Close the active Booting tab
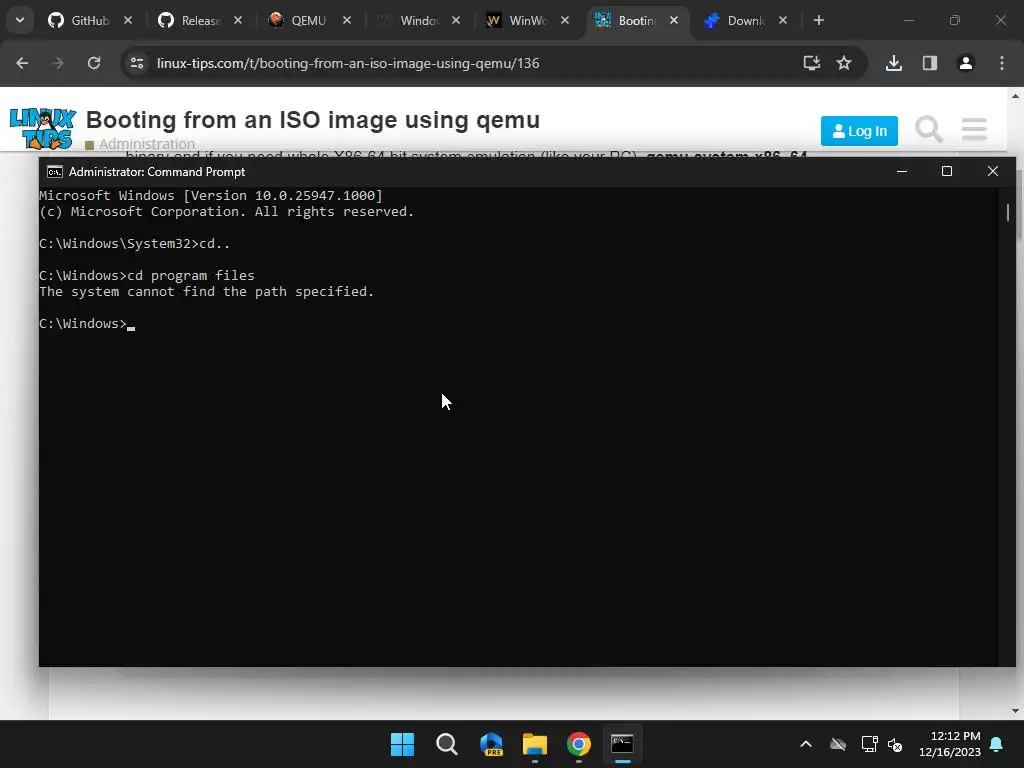This screenshot has height=768, width=1024. point(674,20)
